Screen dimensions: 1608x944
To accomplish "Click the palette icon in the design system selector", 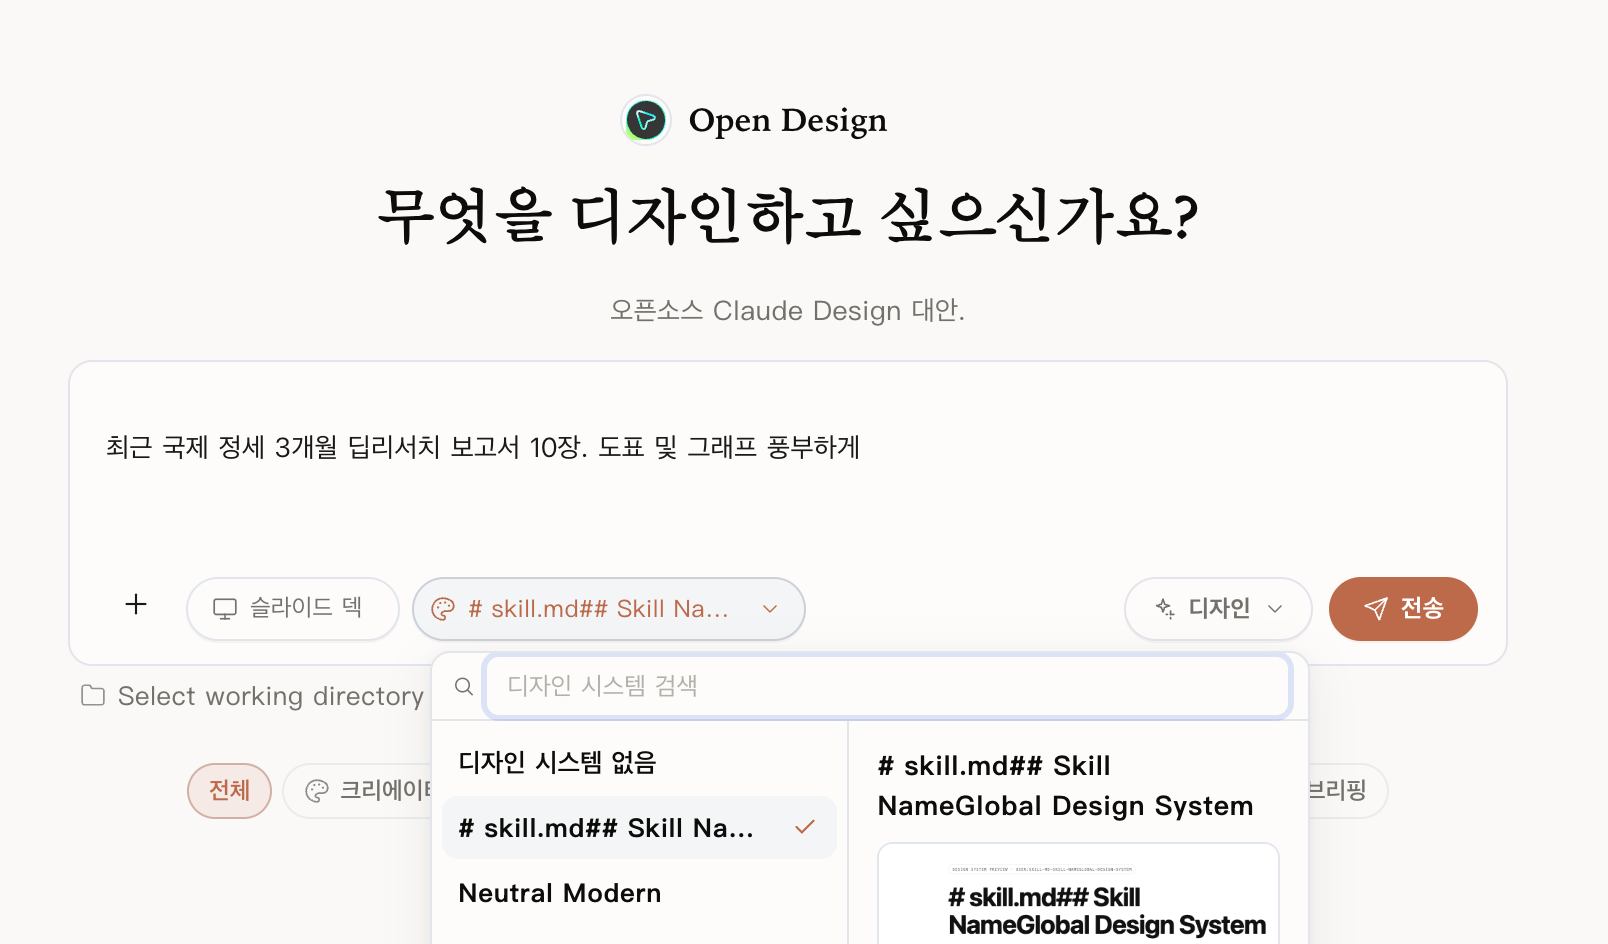I will click(x=443, y=608).
